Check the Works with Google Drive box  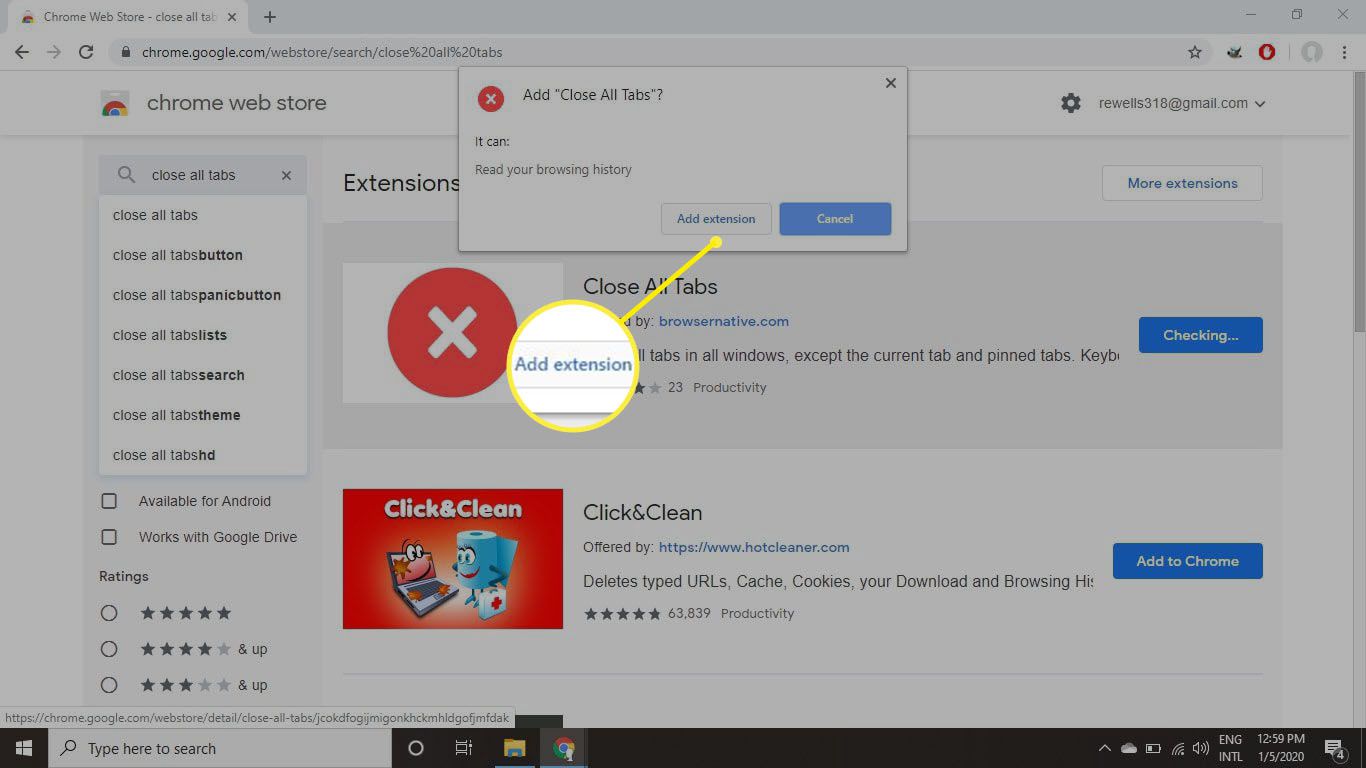pyautogui.click(x=109, y=537)
